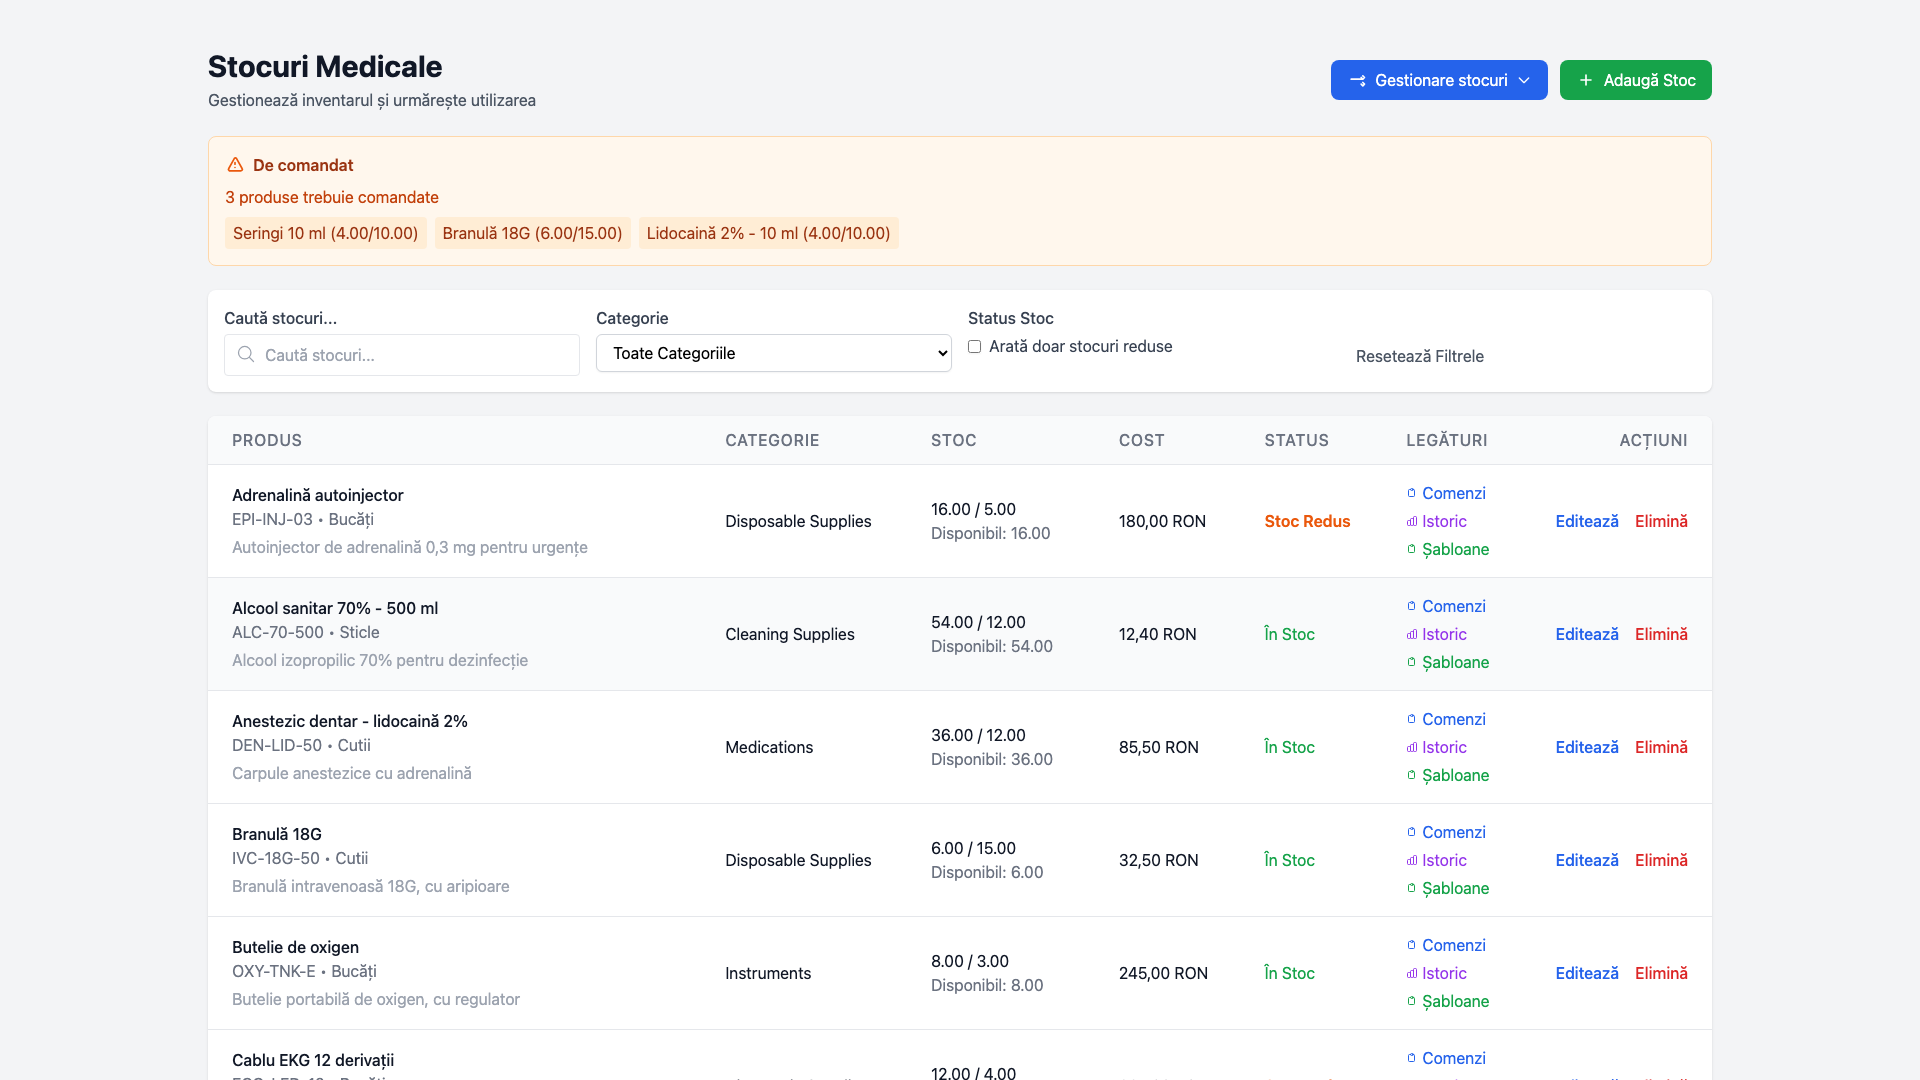Click the Cleaning Supplies category cell
This screenshot has width=1920, height=1080.
click(x=789, y=634)
